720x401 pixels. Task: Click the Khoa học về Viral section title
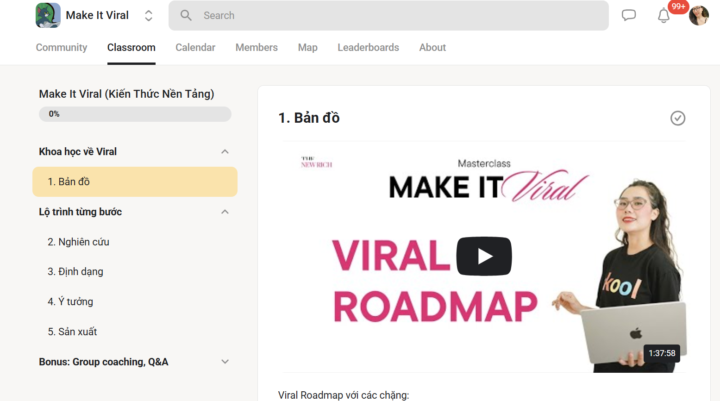pyautogui.click(x=78, y=152)
